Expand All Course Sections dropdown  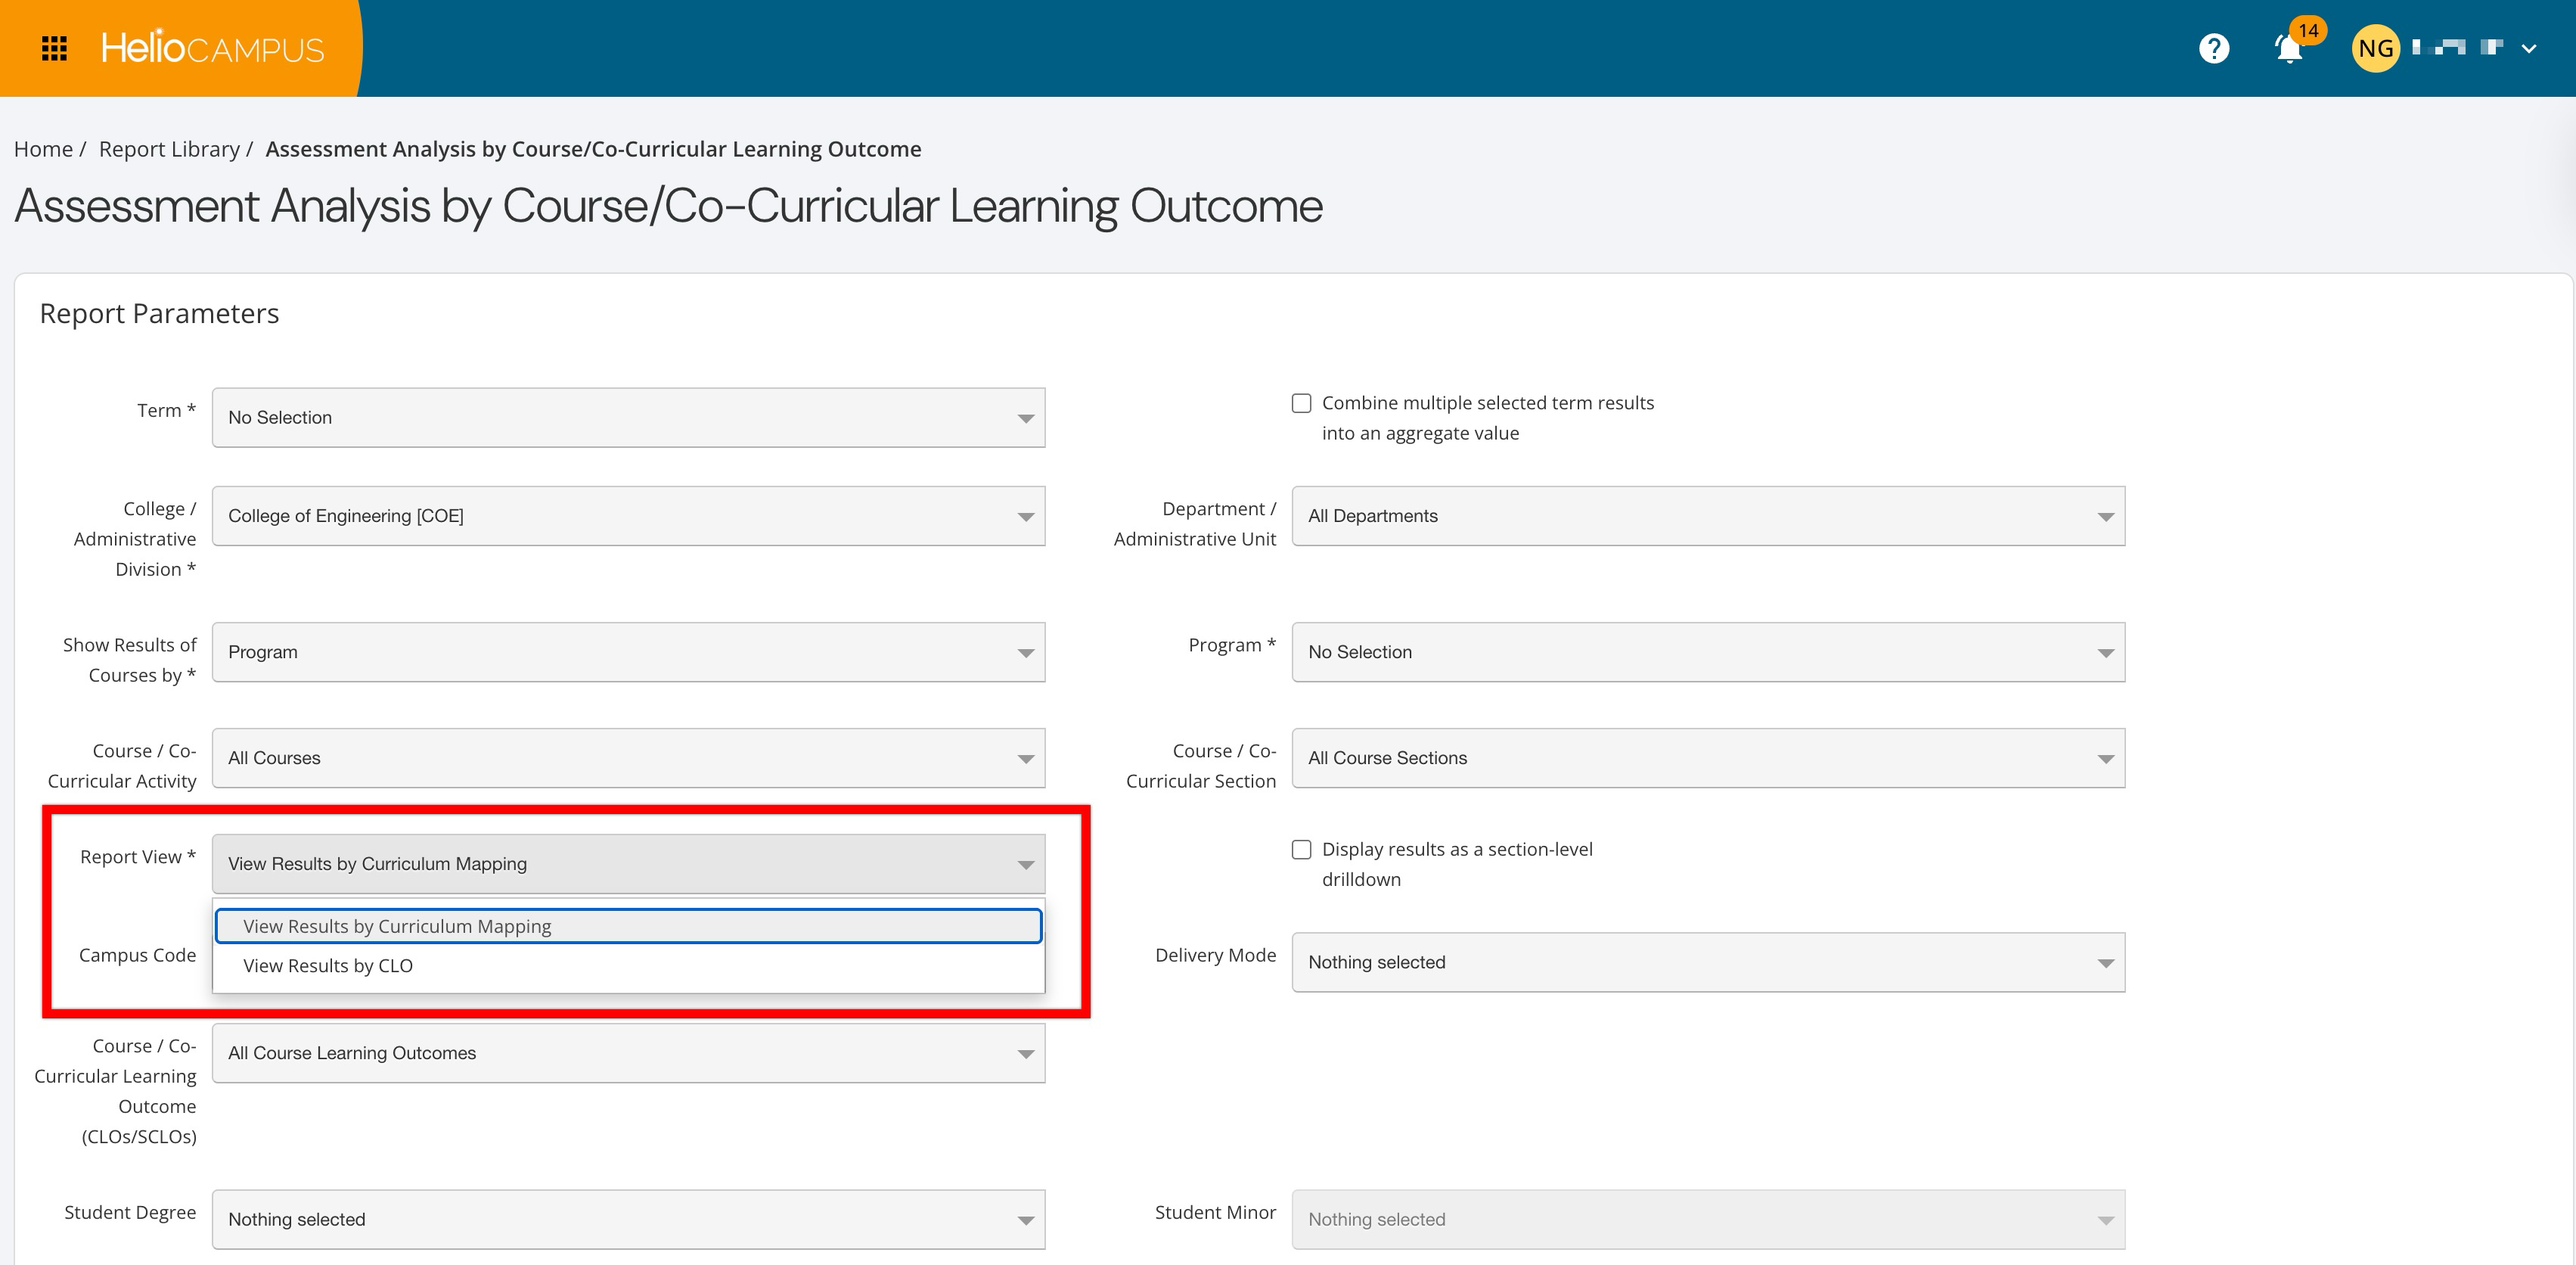(x=1707, y=758)
